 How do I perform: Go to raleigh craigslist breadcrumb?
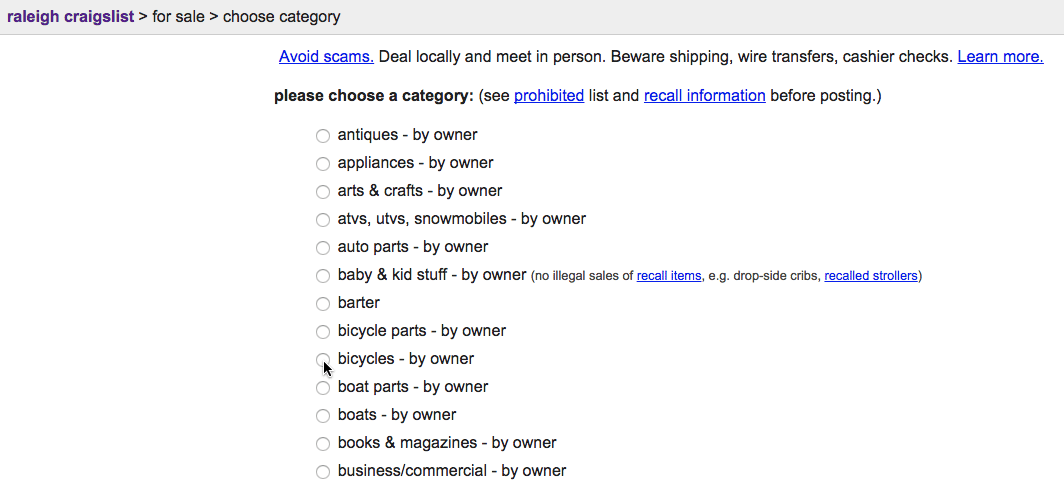[x=71, y=16]
